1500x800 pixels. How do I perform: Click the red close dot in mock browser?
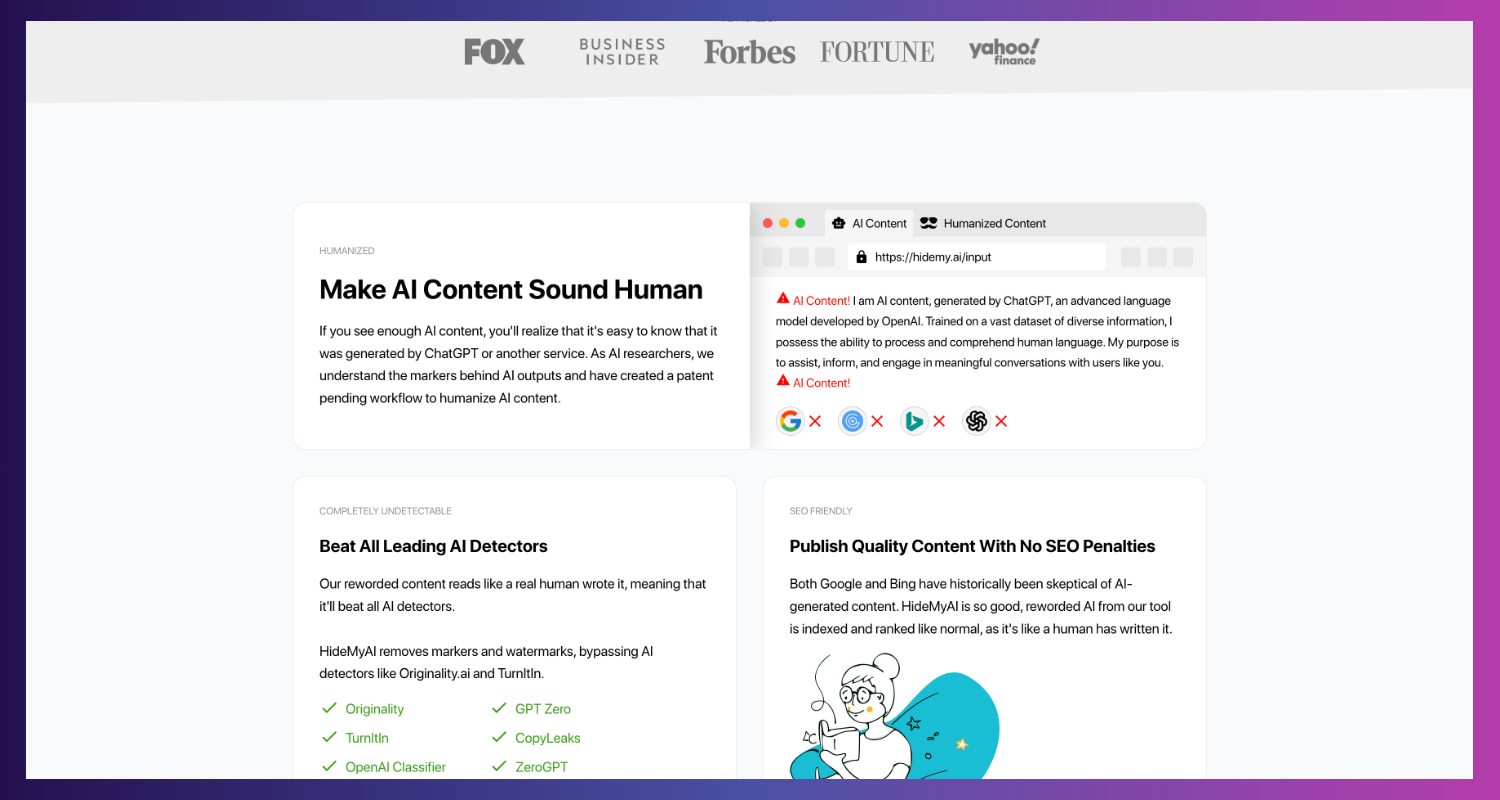click(x=768, y=223)
